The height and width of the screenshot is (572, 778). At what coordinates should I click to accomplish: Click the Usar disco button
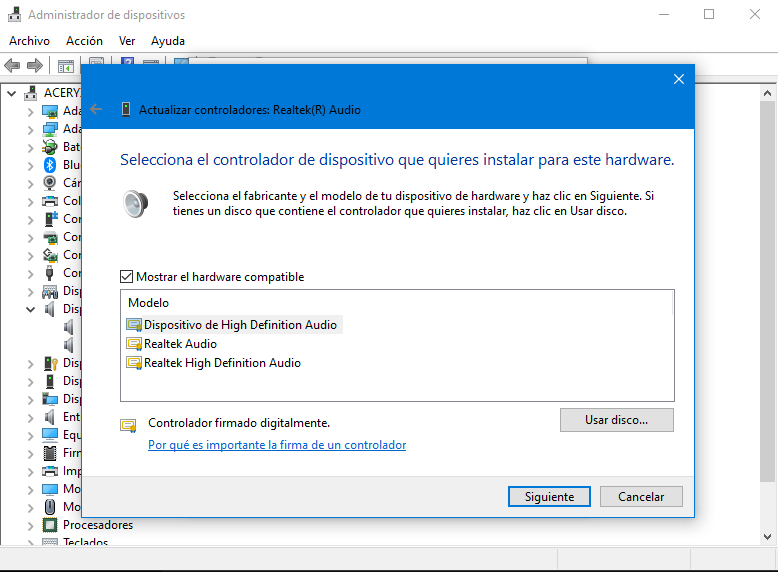[x=616, y=420]
